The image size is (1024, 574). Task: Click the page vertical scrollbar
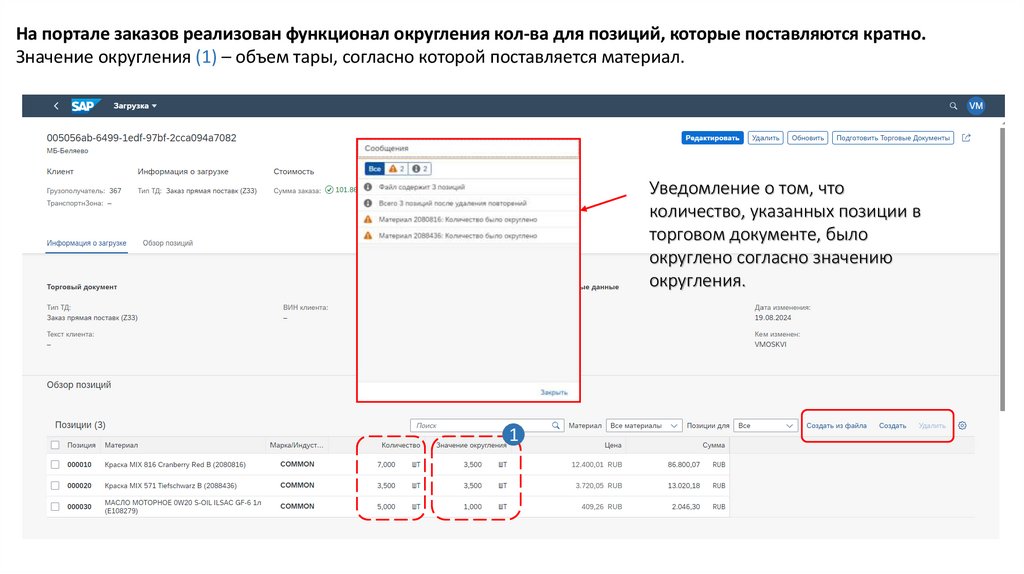pyautogui.click(x=1002, y=268)
